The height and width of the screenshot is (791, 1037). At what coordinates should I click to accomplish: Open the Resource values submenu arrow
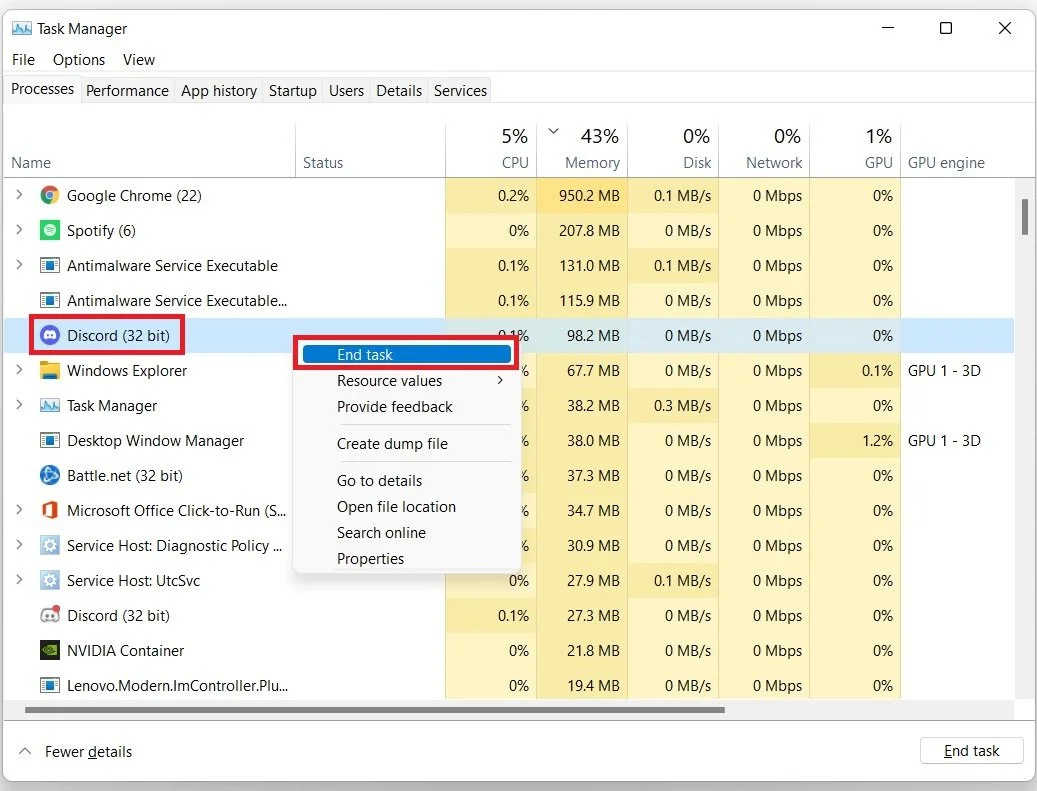(x=500, y=380)
